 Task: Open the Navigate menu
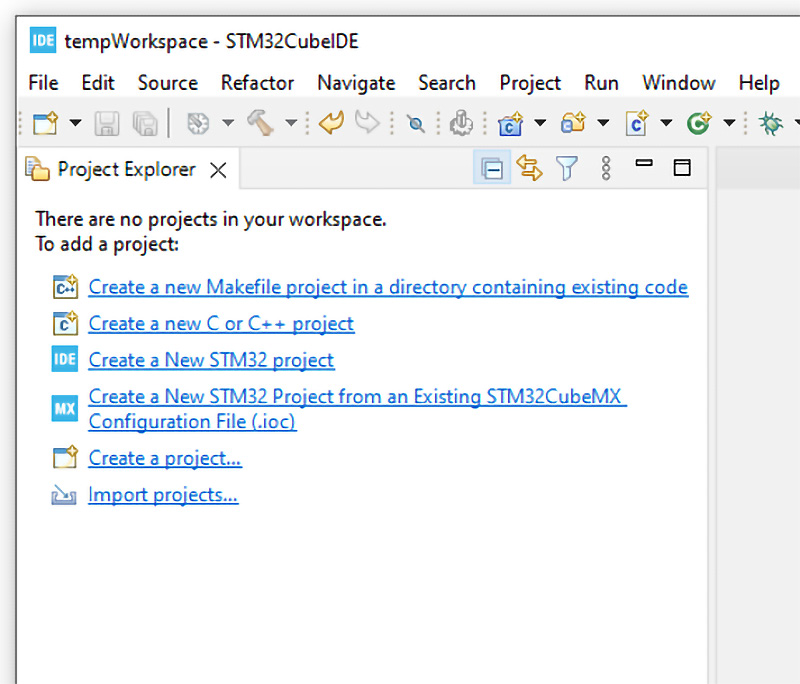(x=356, y=84)
